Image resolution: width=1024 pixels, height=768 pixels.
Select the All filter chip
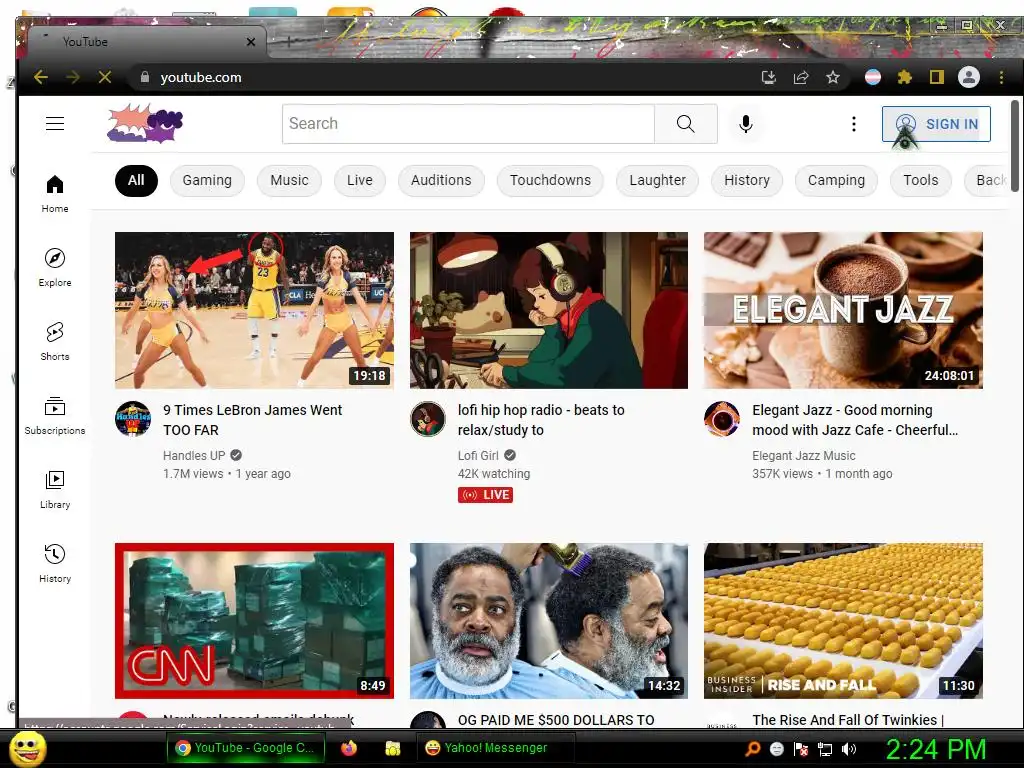(136, 180)
